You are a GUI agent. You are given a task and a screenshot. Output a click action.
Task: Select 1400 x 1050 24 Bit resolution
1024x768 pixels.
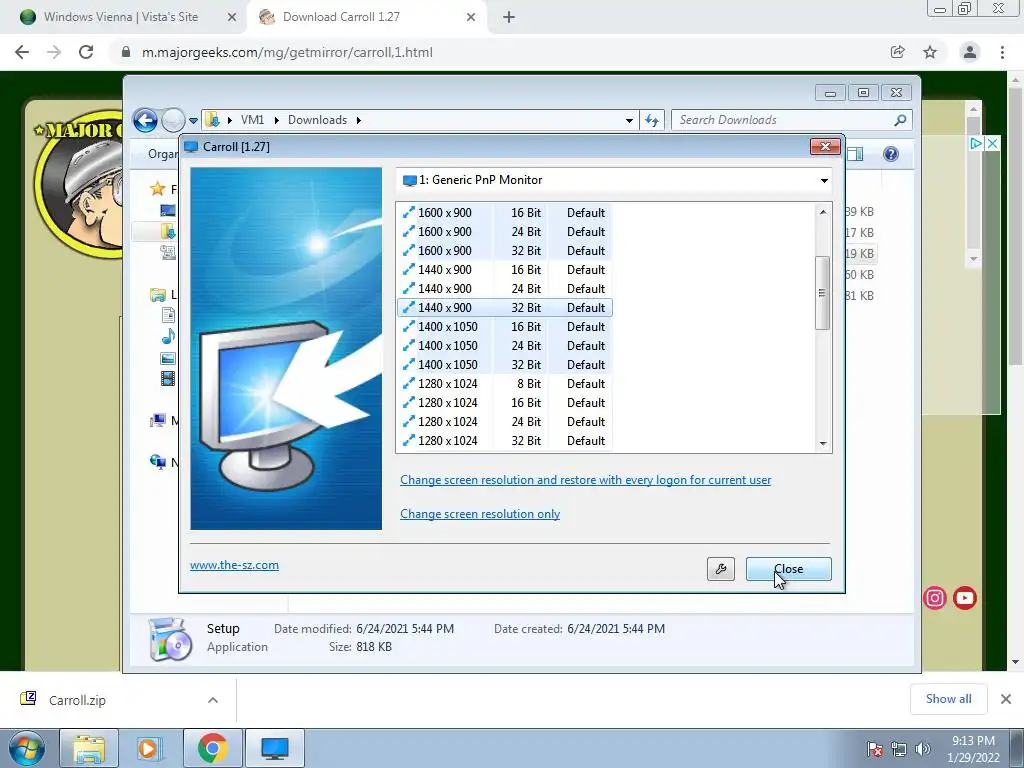(505, 345)
